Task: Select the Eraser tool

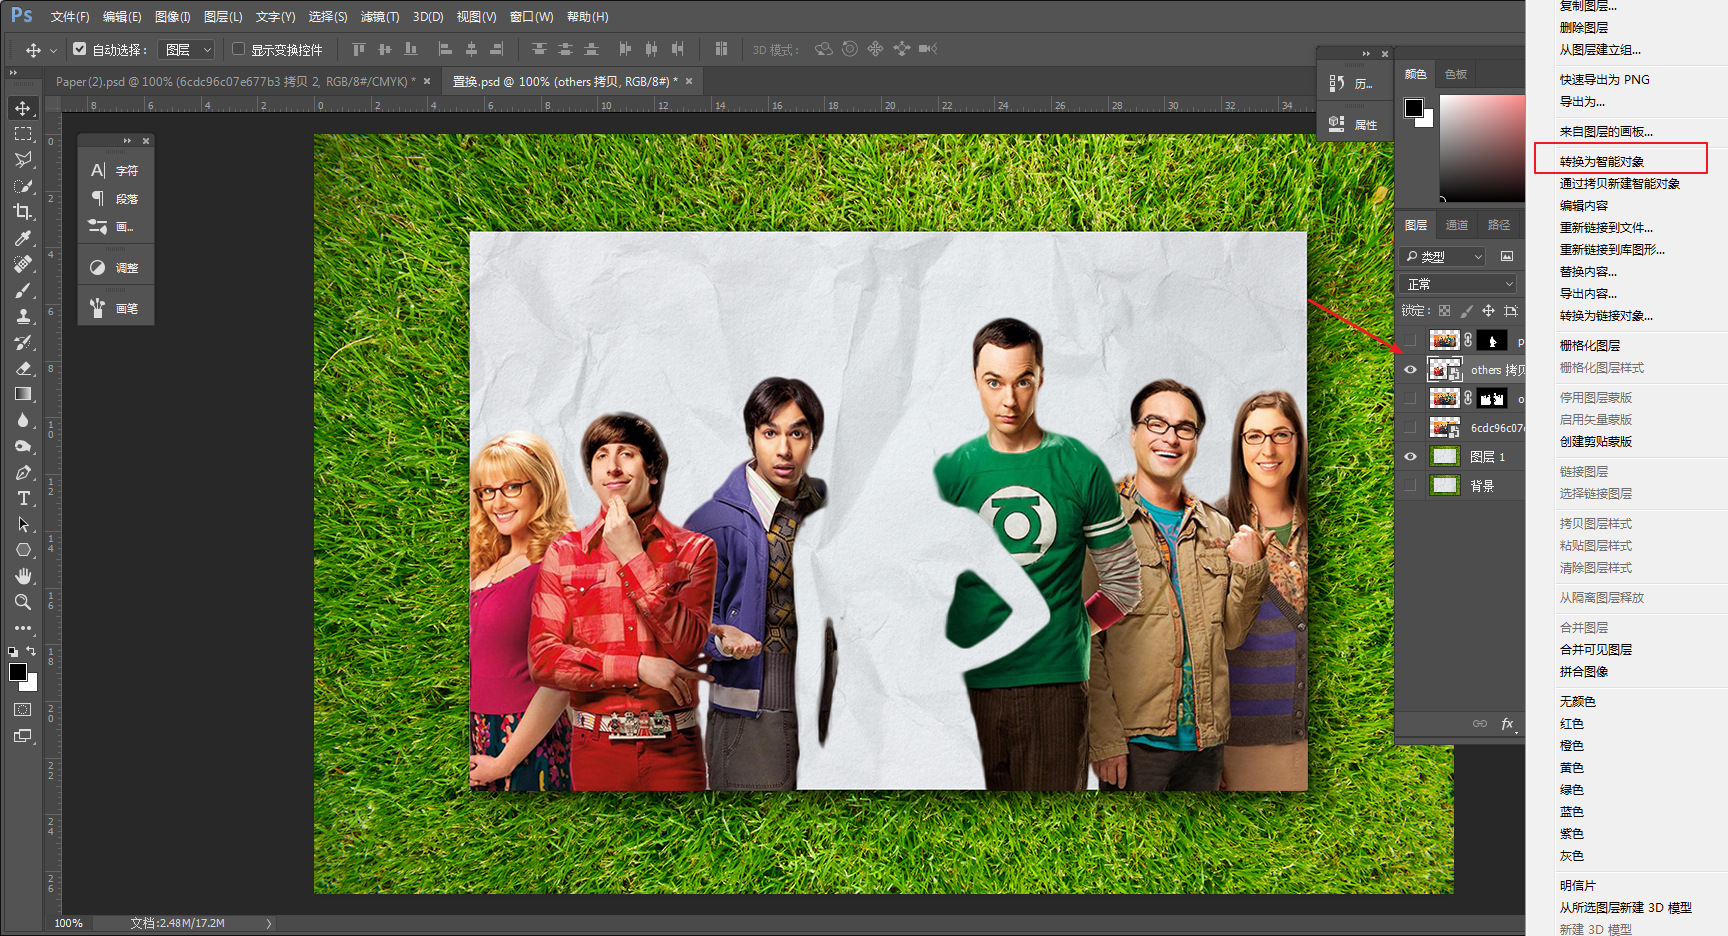Action: [x=22, y=368]
